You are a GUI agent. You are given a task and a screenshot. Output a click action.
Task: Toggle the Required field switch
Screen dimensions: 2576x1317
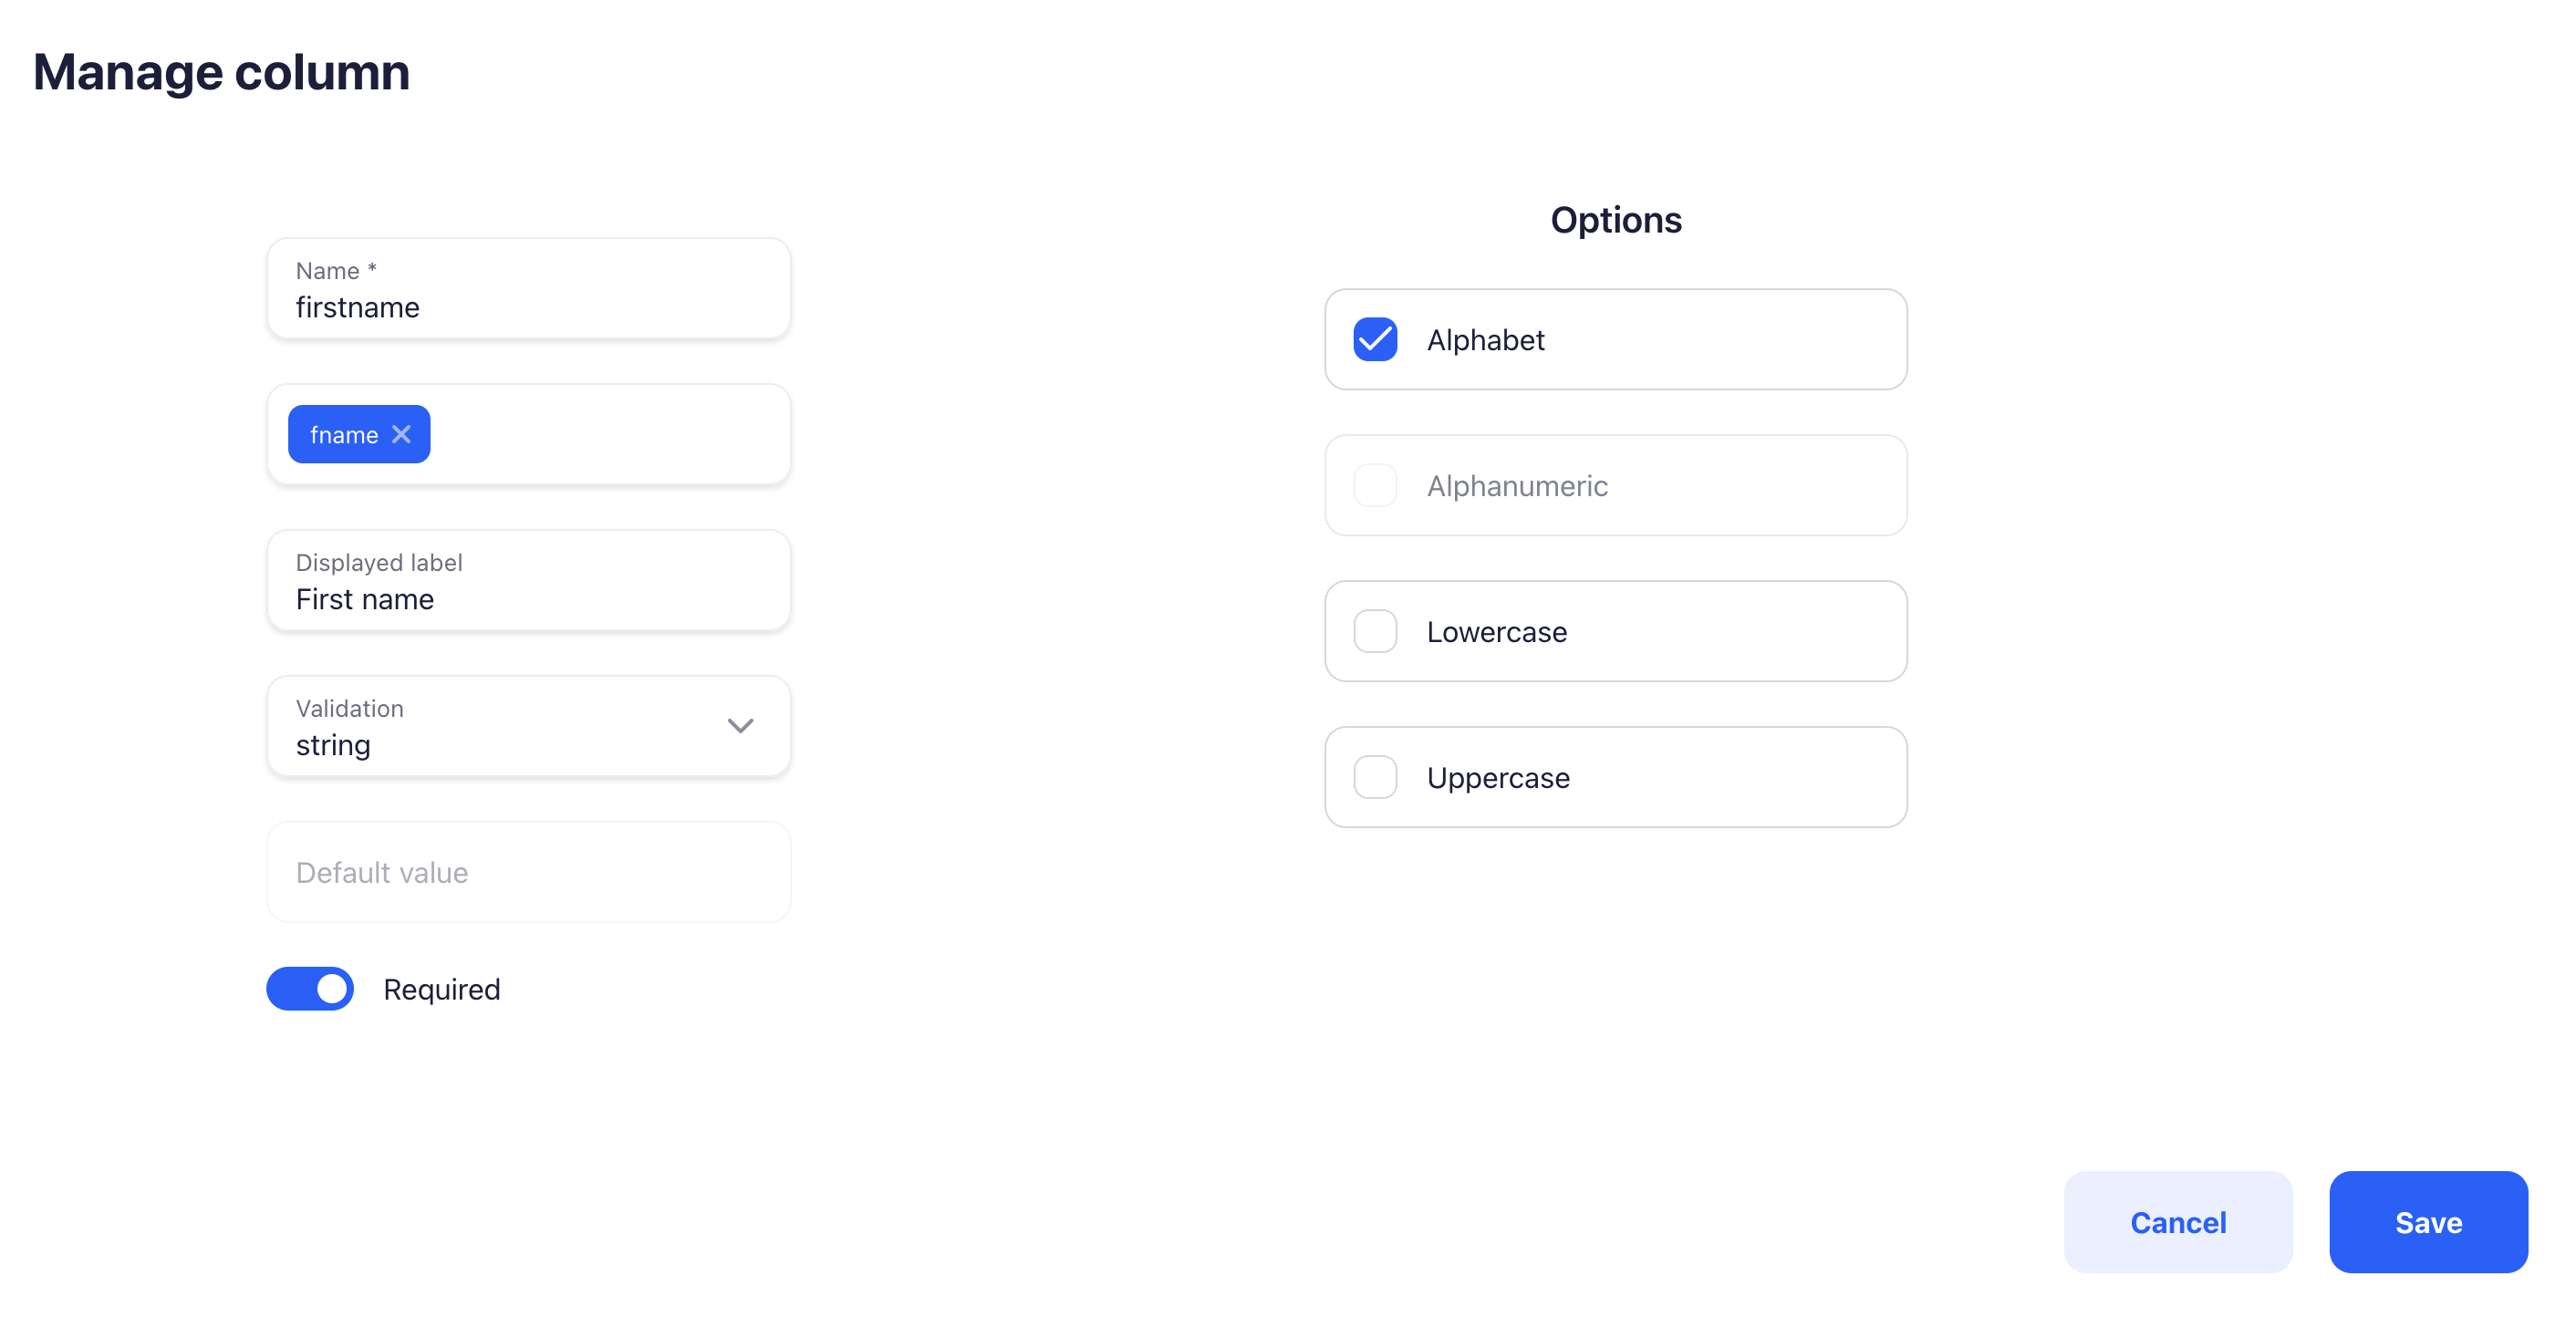[311, 988]
